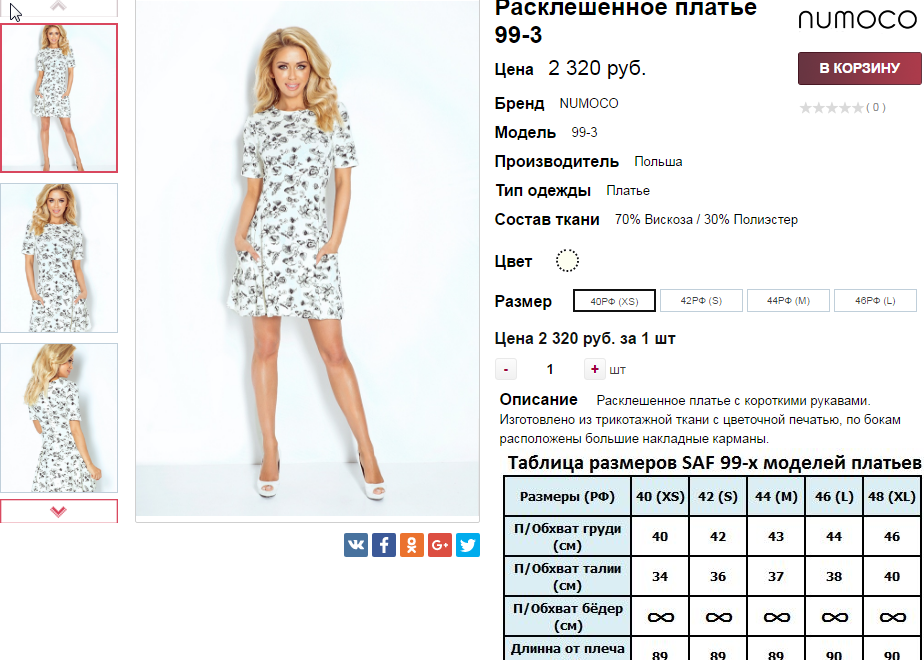Screen dimensions: 924x660
Task: Decrease quantity with minus button
Action: (506, 369)
